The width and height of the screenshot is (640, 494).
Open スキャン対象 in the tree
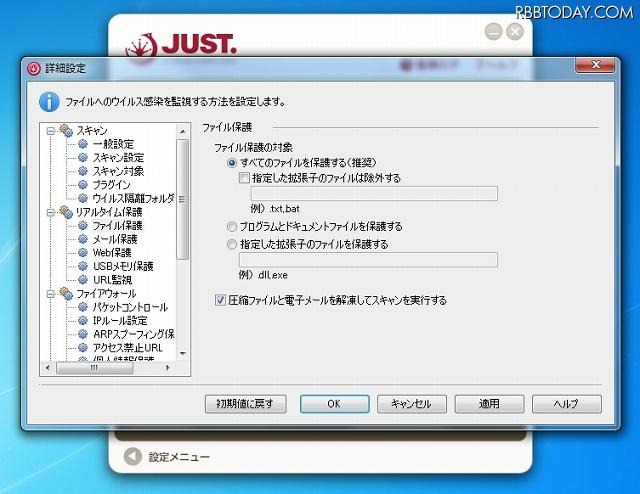[x=118, y=171]
